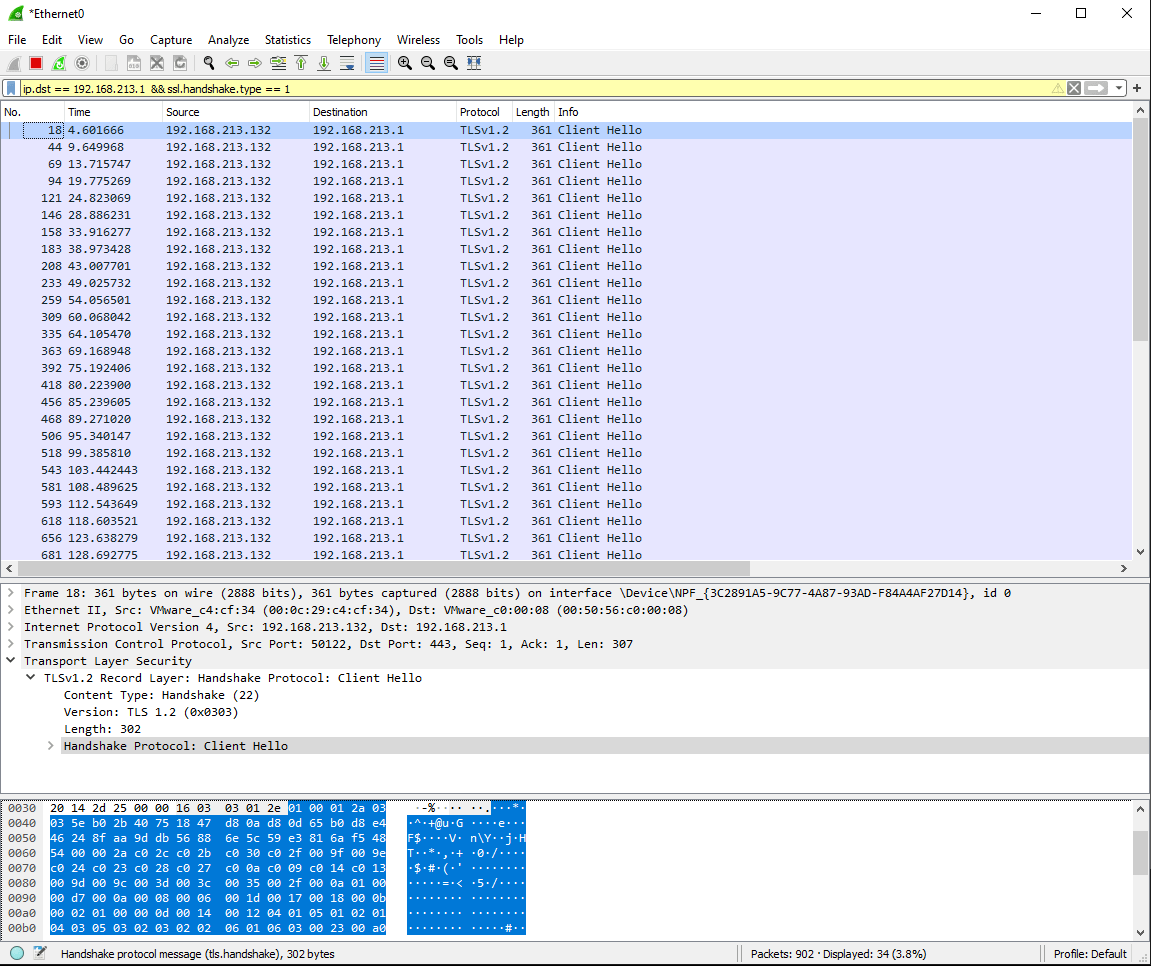The width and height of the screenshot is (1151, 966).
Task: Expand the Handshake Protocol: Client Hello node
Action: pyautogui.click(x=50, y=745)
